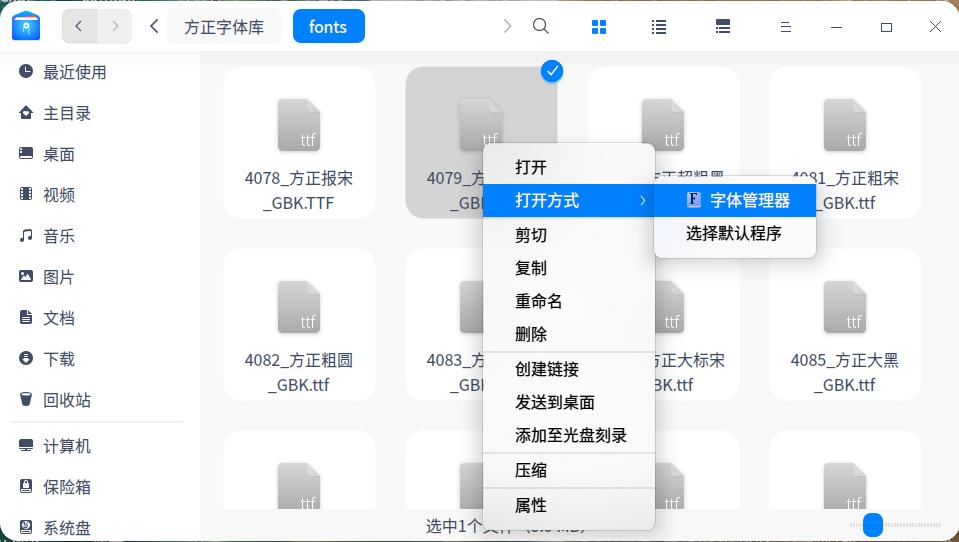Viewport: 959px width, 542px height.
Task: Choose 创建链接 in the context menu
Action: point(569,369)
